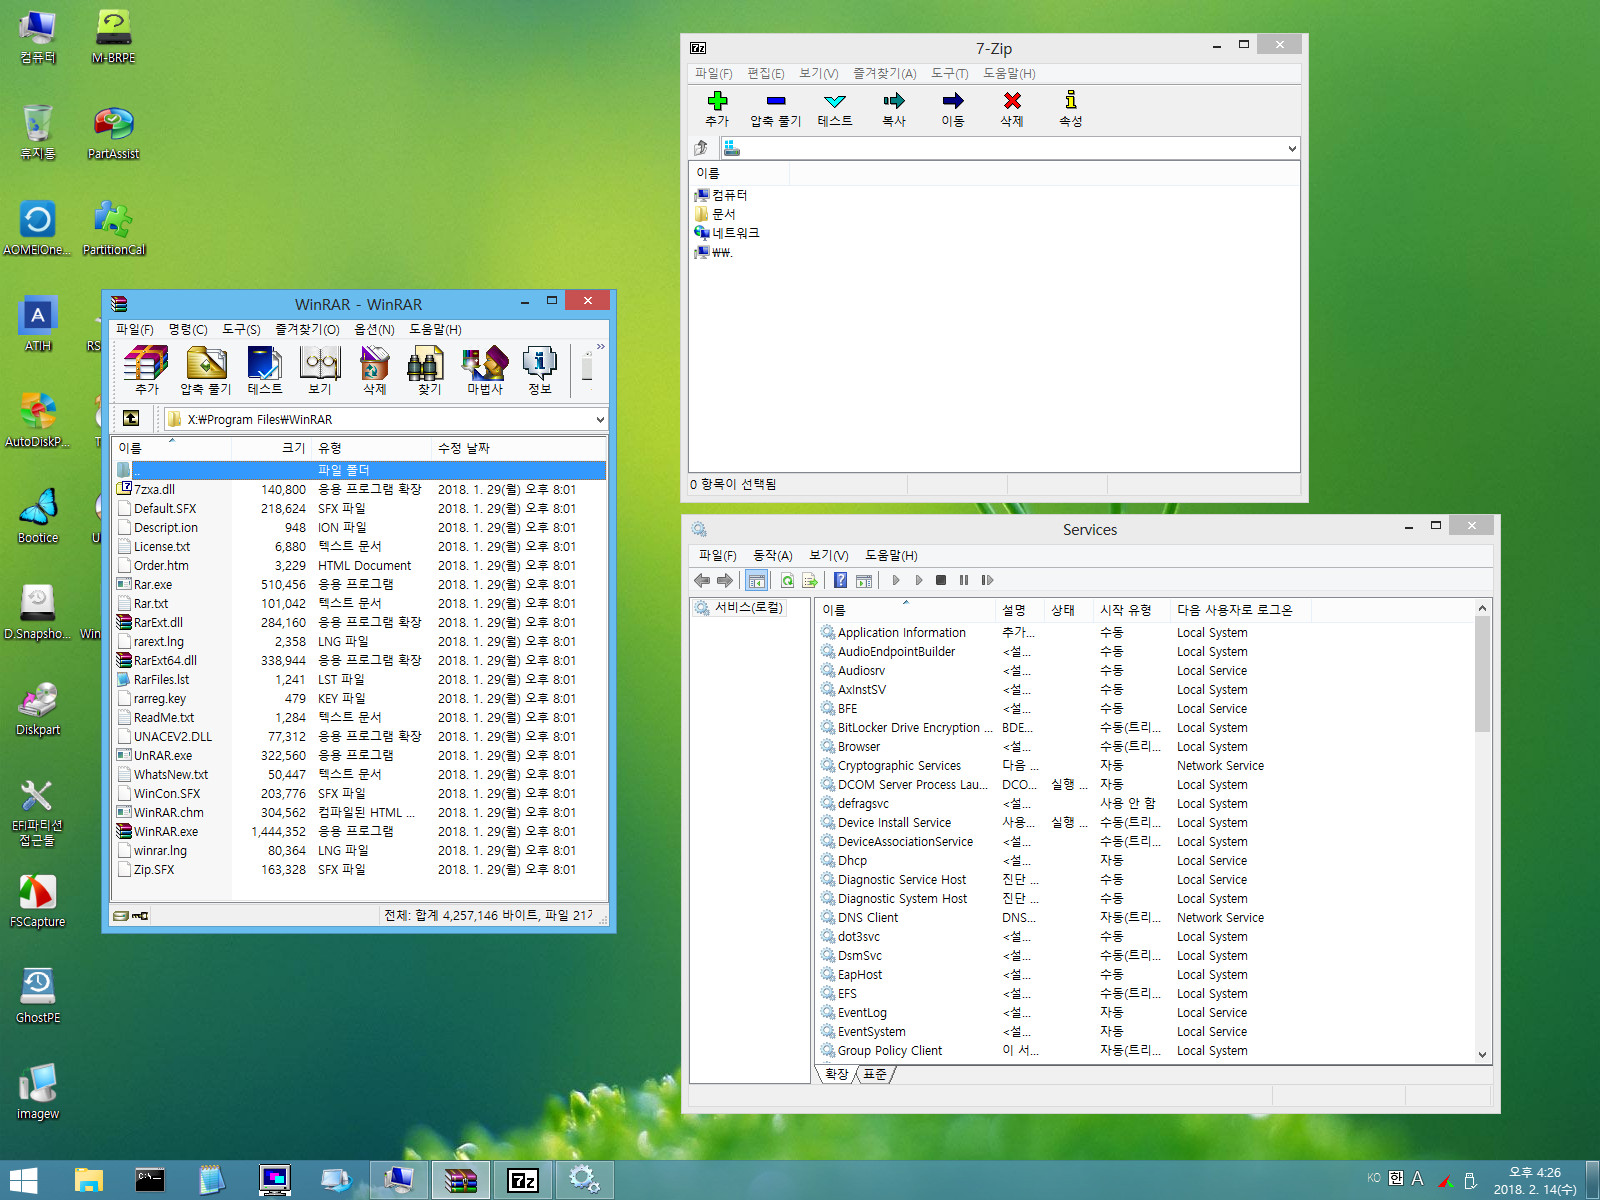Viewport: 1600px width, 1200px height.
Task: Click 7-Zip's Test (테스트) icon
Action: (x=835, y=109)
